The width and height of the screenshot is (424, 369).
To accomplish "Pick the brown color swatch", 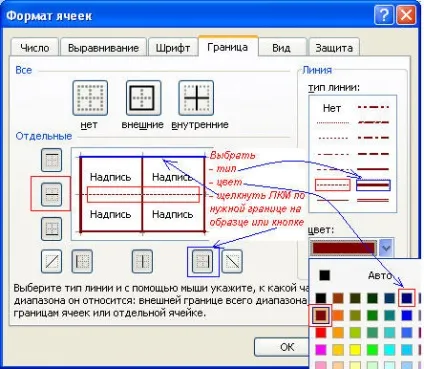I will tap(338, 298).
